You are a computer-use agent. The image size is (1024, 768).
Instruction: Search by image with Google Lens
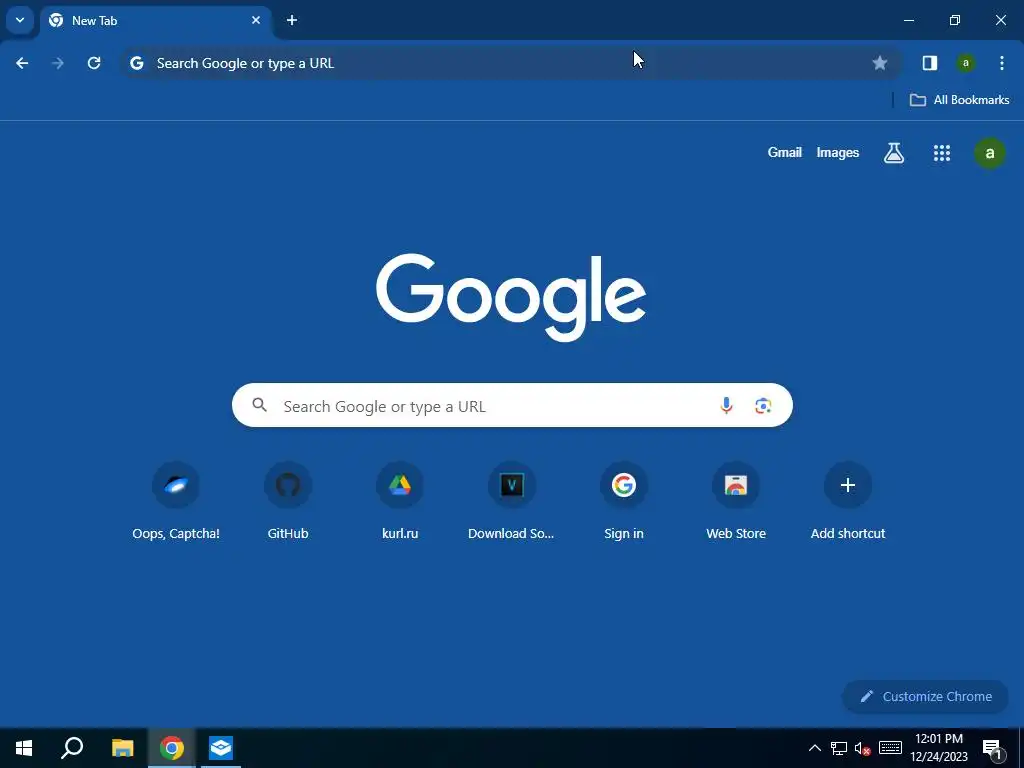[x=763, y=406]
